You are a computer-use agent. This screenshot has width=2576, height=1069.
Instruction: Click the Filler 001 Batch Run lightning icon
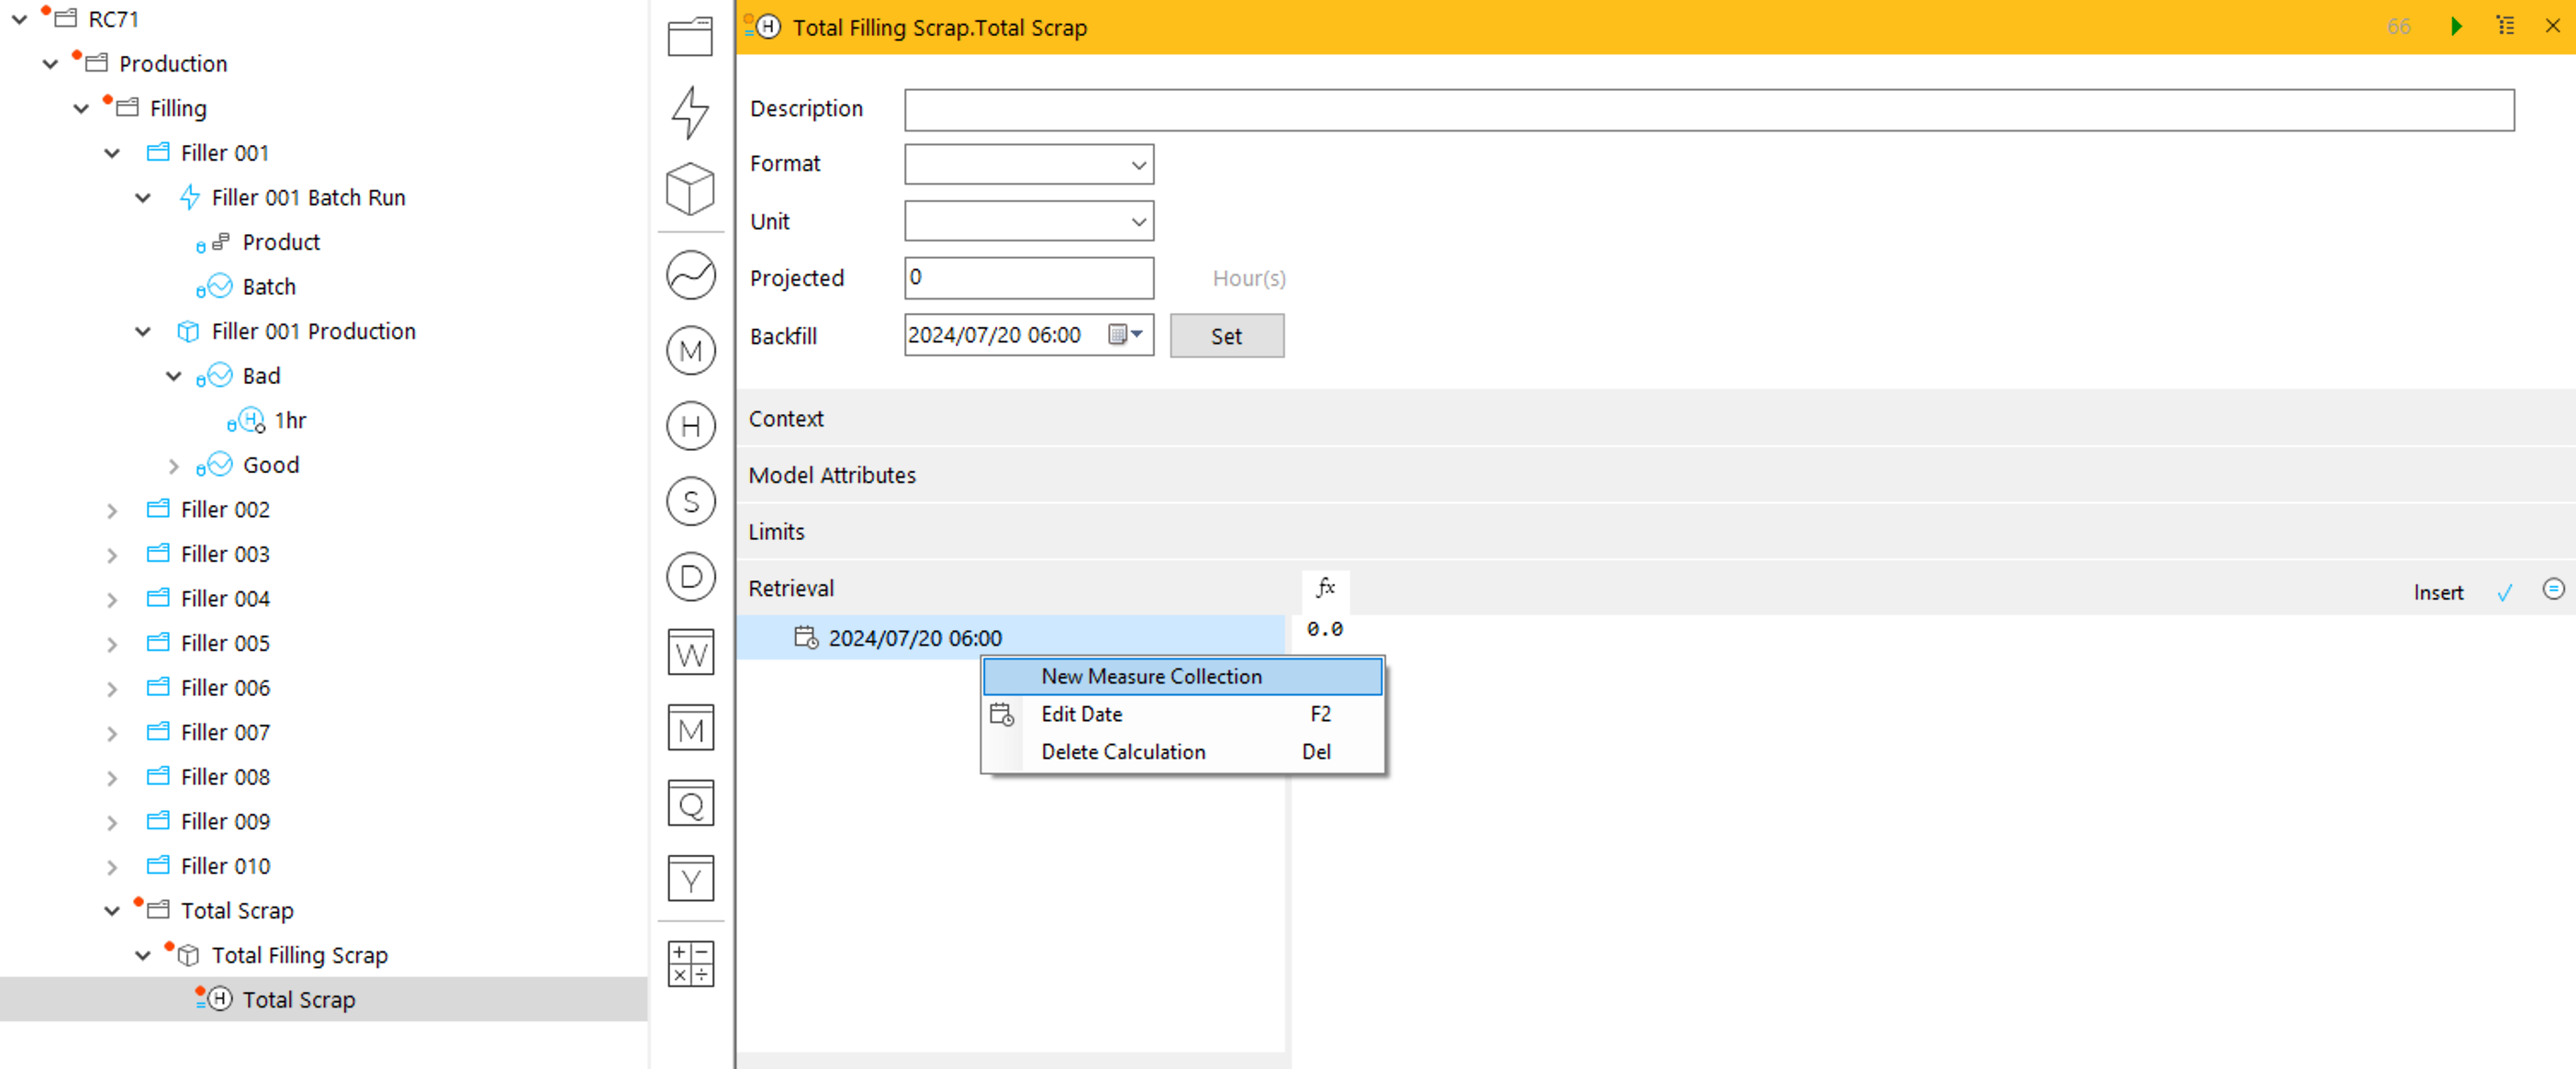189,197
